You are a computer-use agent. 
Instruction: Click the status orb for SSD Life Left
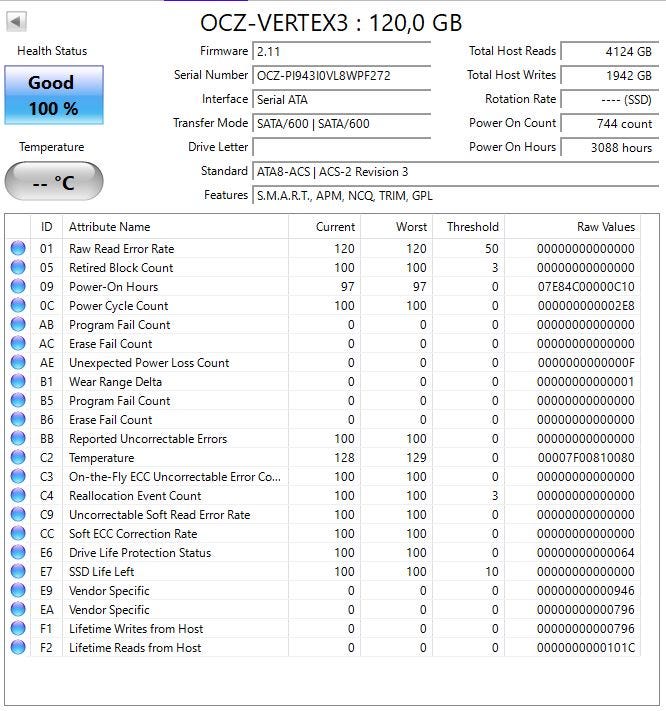(18, 572)
